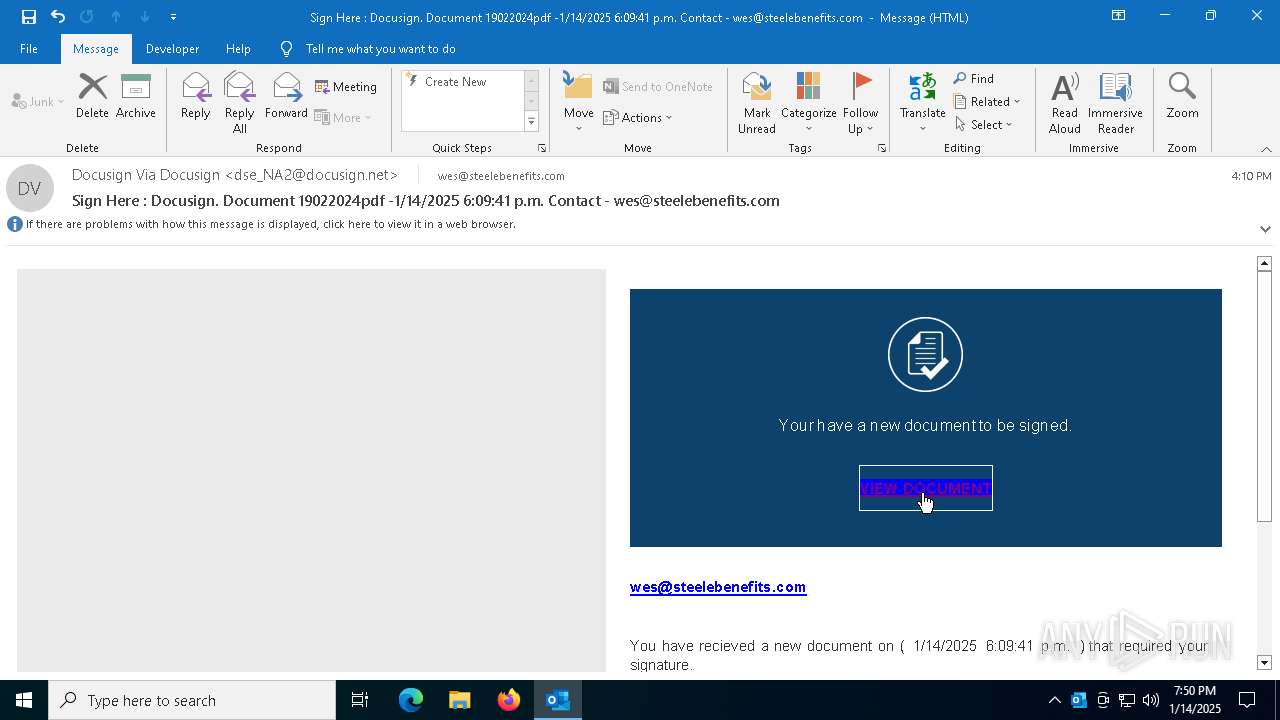Delete this email message
Image resolution: width=1280 pixels, height=720 pixels.
point(92,96)
